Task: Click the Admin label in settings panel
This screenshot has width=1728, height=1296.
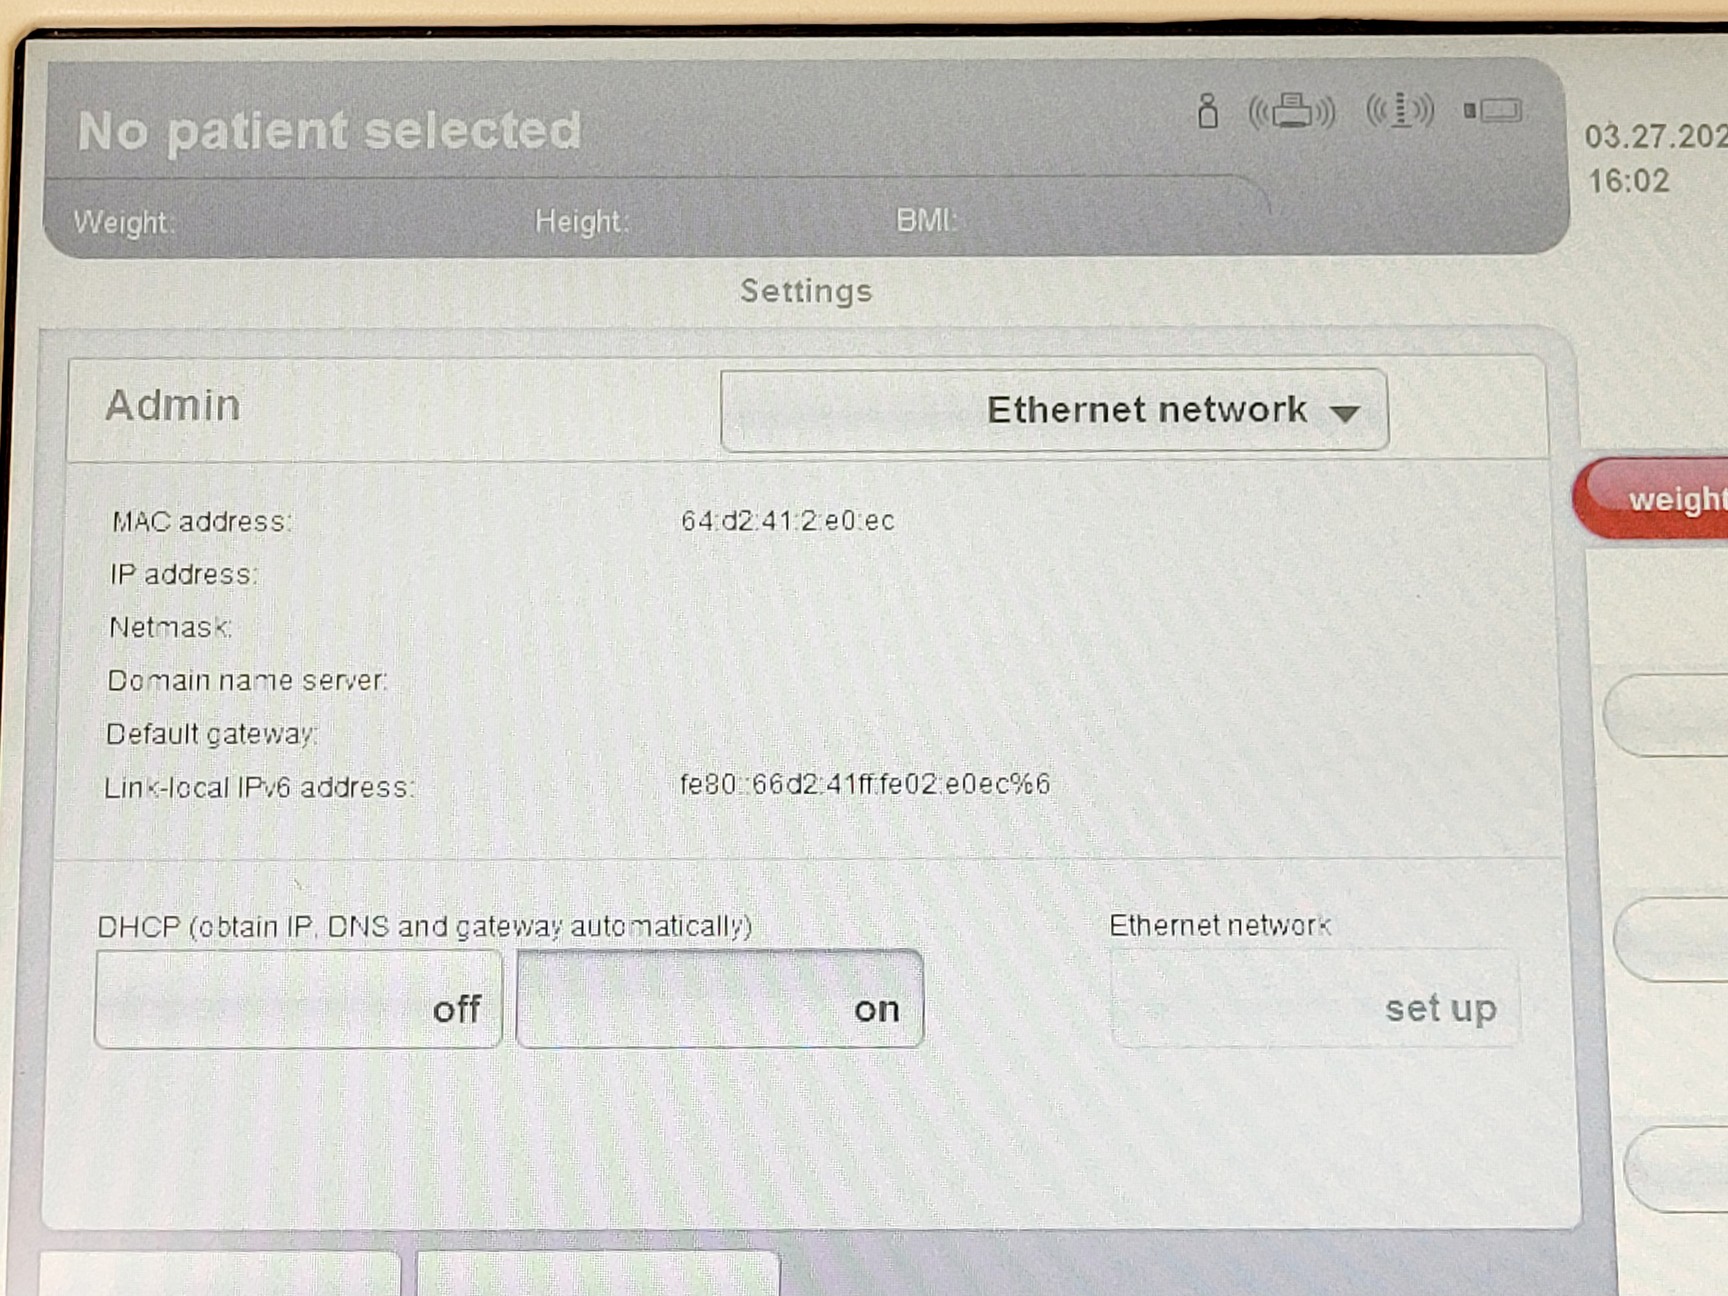Action: click(x=173, y=406)
